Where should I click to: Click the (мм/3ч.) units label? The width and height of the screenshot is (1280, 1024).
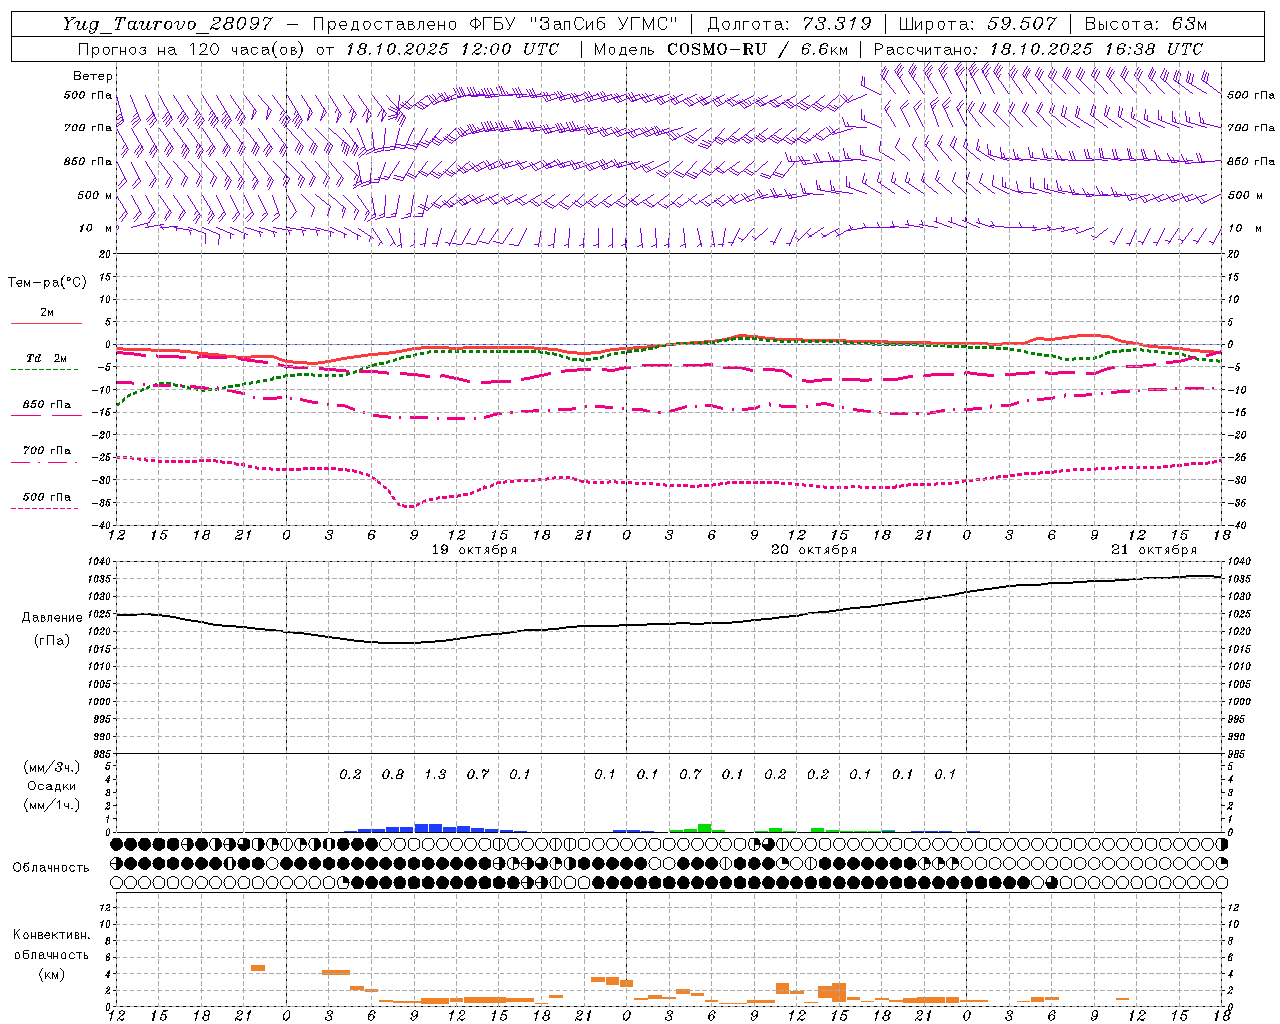(x=52, y=767)
